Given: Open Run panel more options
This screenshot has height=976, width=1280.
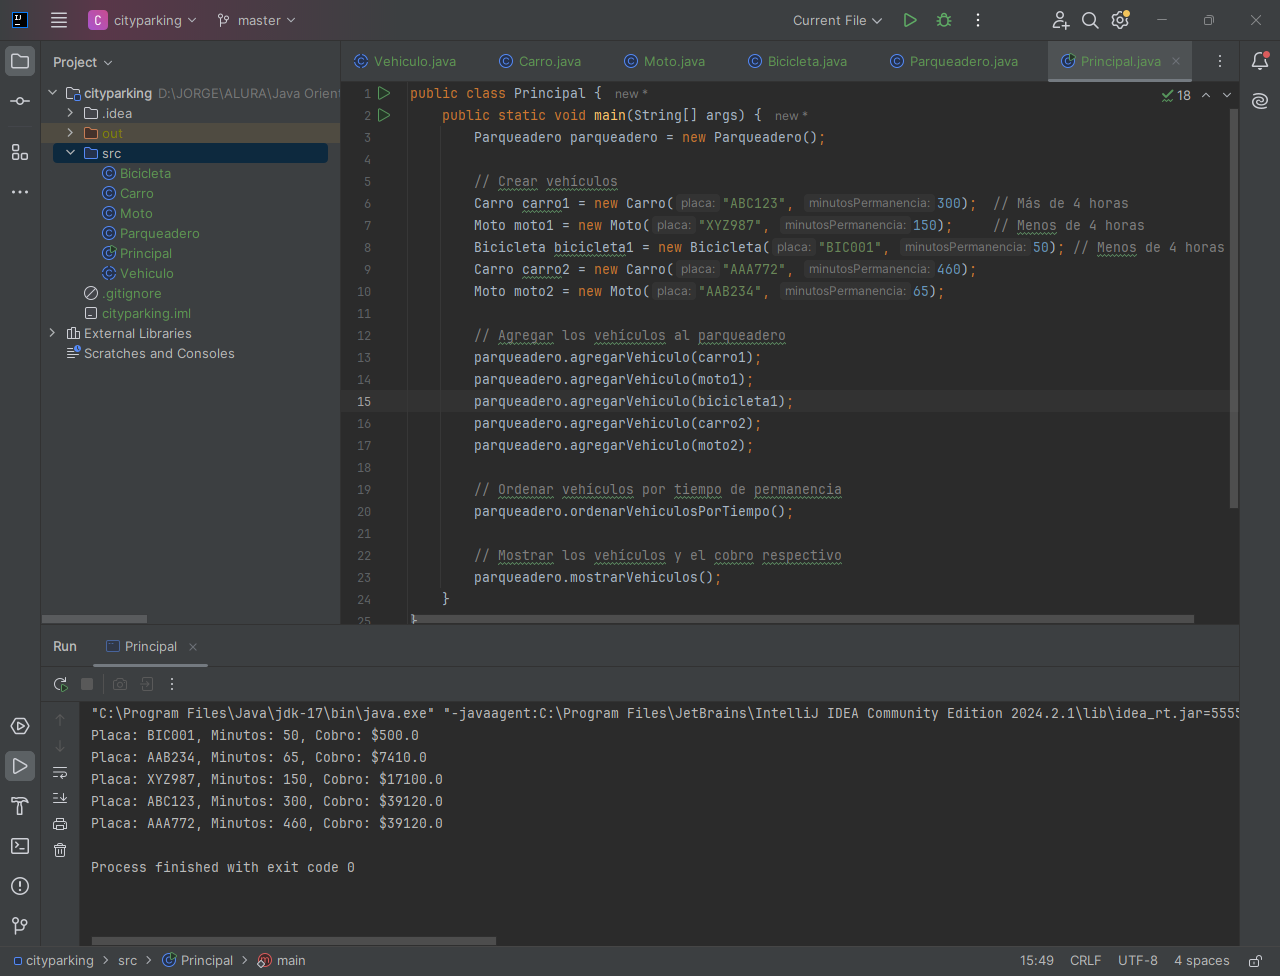Looking at the screenshot, I should pyautogui.click(x=172, y=684).
